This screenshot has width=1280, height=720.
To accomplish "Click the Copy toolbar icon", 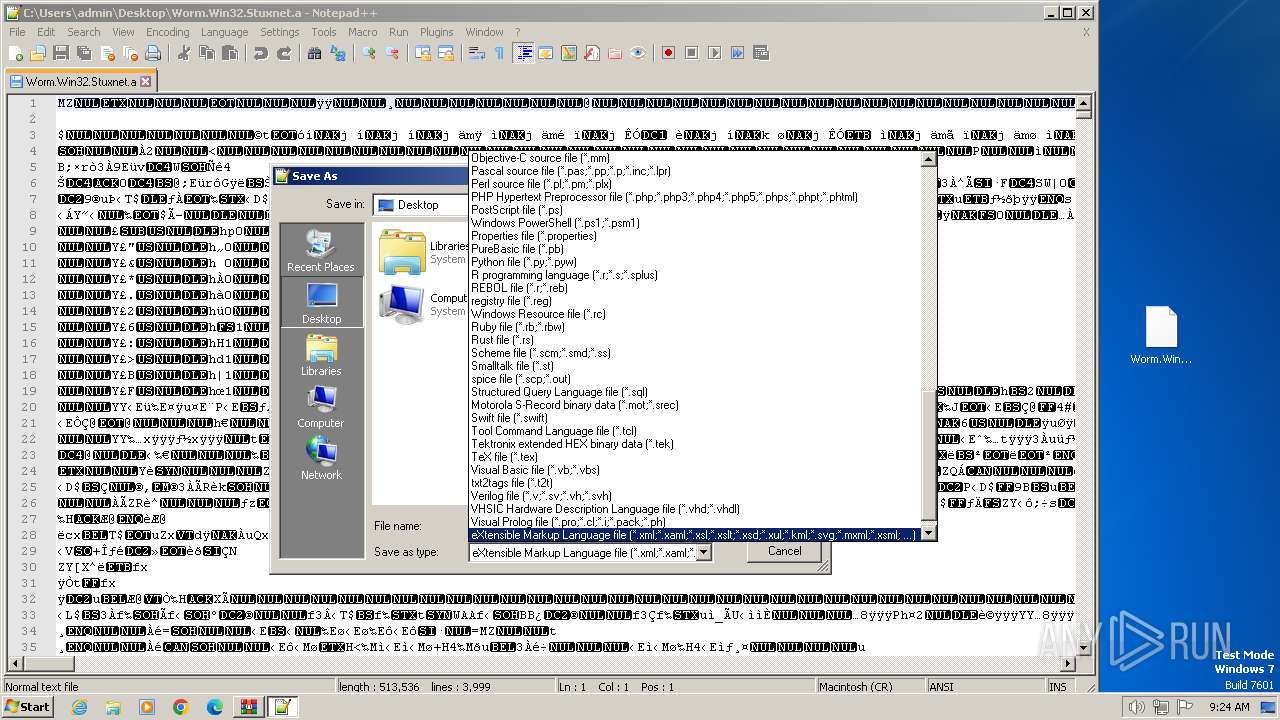I will click(206, 53).
